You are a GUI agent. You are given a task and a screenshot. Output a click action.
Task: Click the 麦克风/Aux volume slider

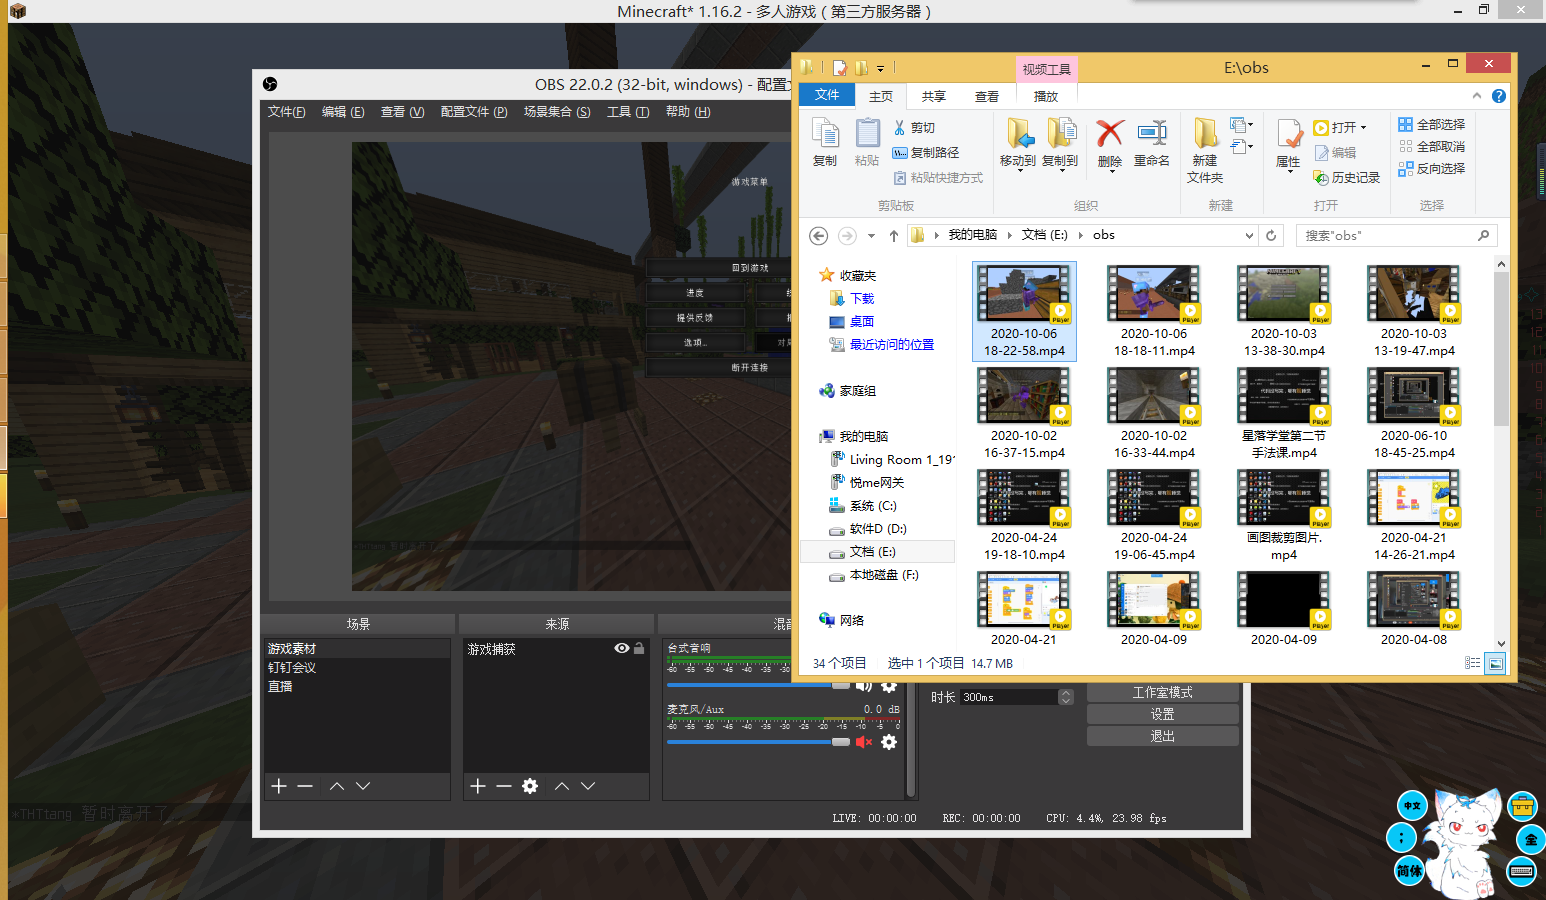coord(758,742)
